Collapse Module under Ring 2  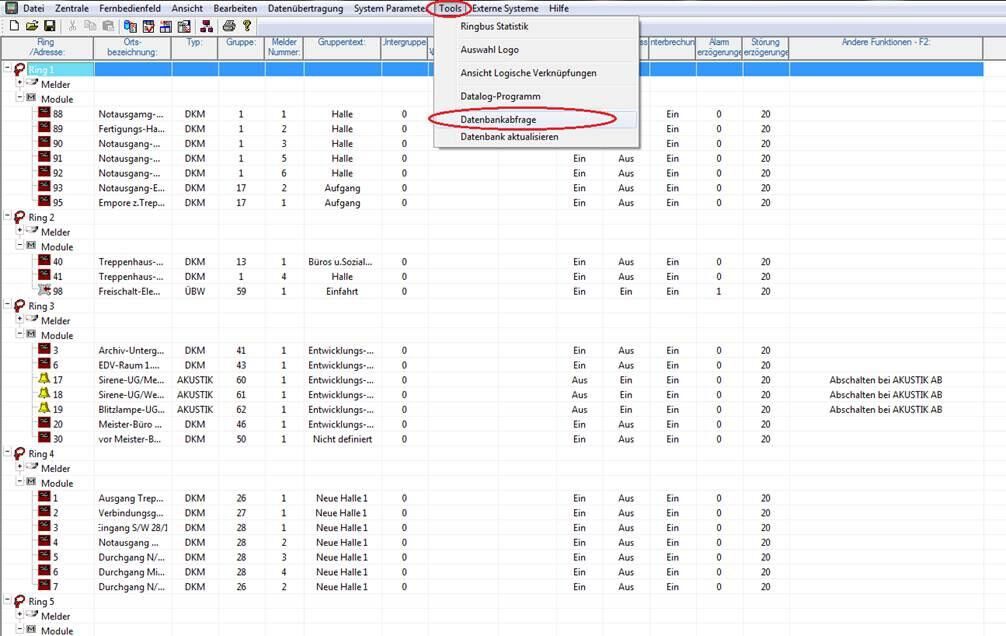[20, 245]
